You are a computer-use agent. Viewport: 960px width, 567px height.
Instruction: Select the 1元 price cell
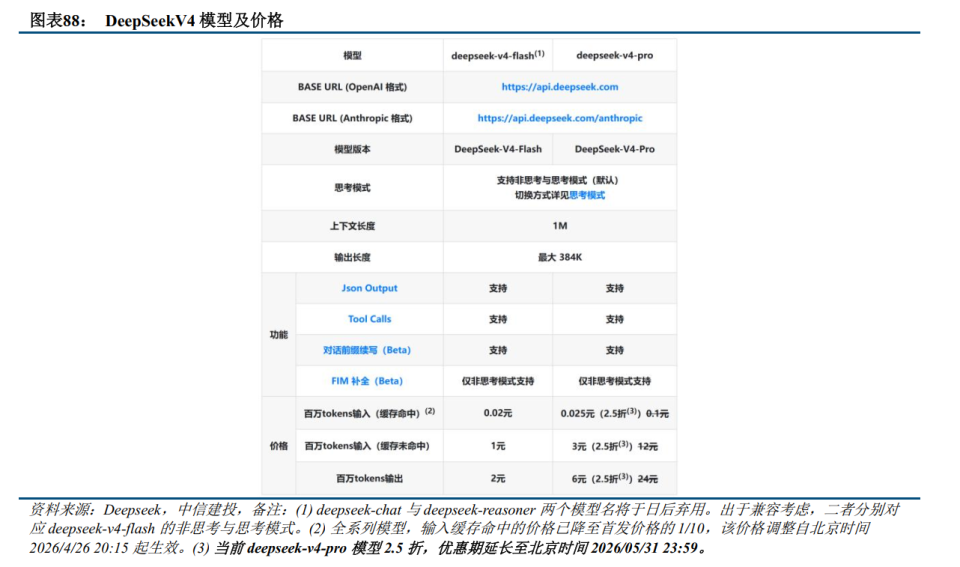498,446
